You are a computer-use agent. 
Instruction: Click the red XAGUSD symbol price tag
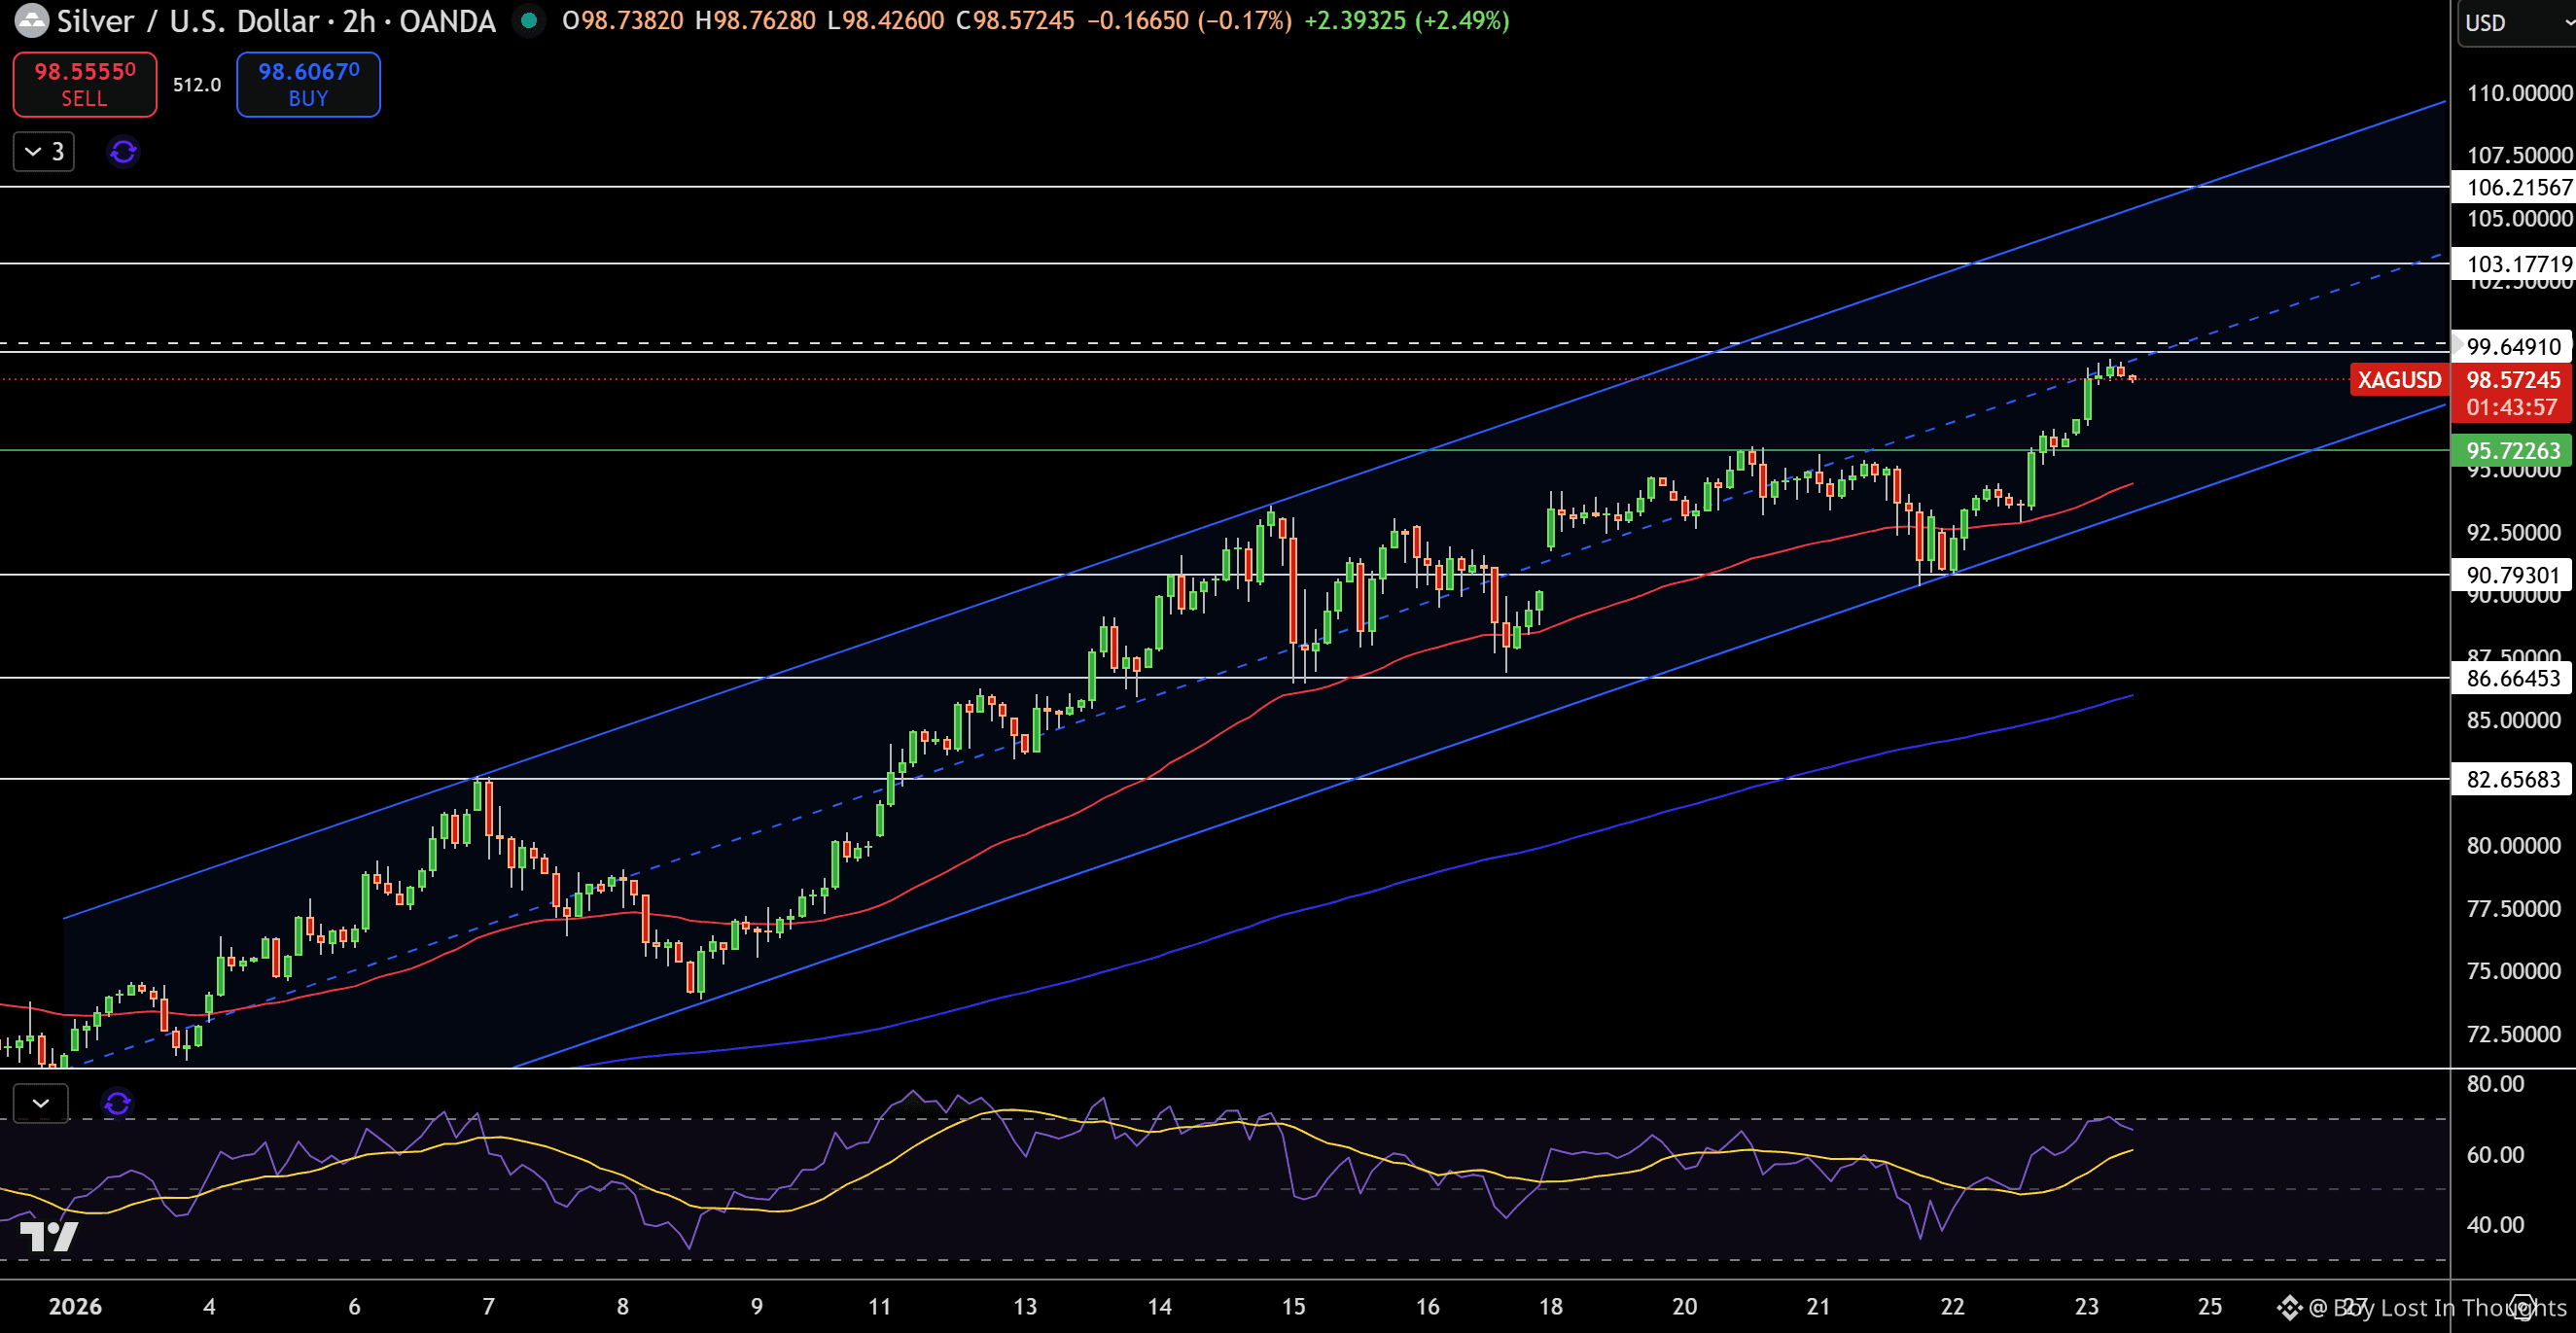point(2398,380)
